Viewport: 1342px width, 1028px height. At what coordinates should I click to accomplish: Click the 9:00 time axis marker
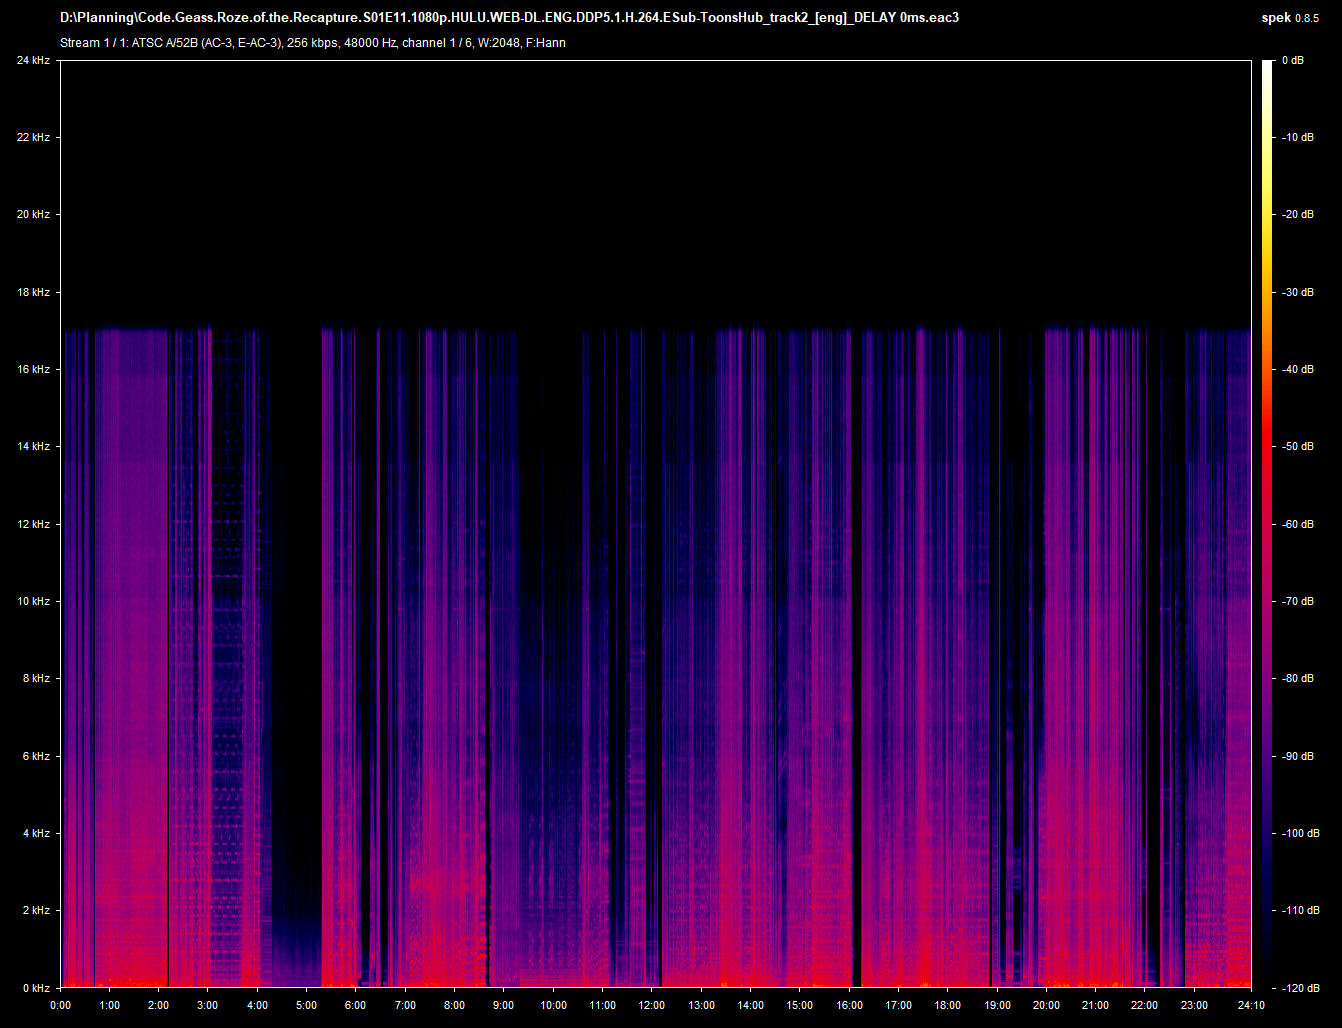504,1005
